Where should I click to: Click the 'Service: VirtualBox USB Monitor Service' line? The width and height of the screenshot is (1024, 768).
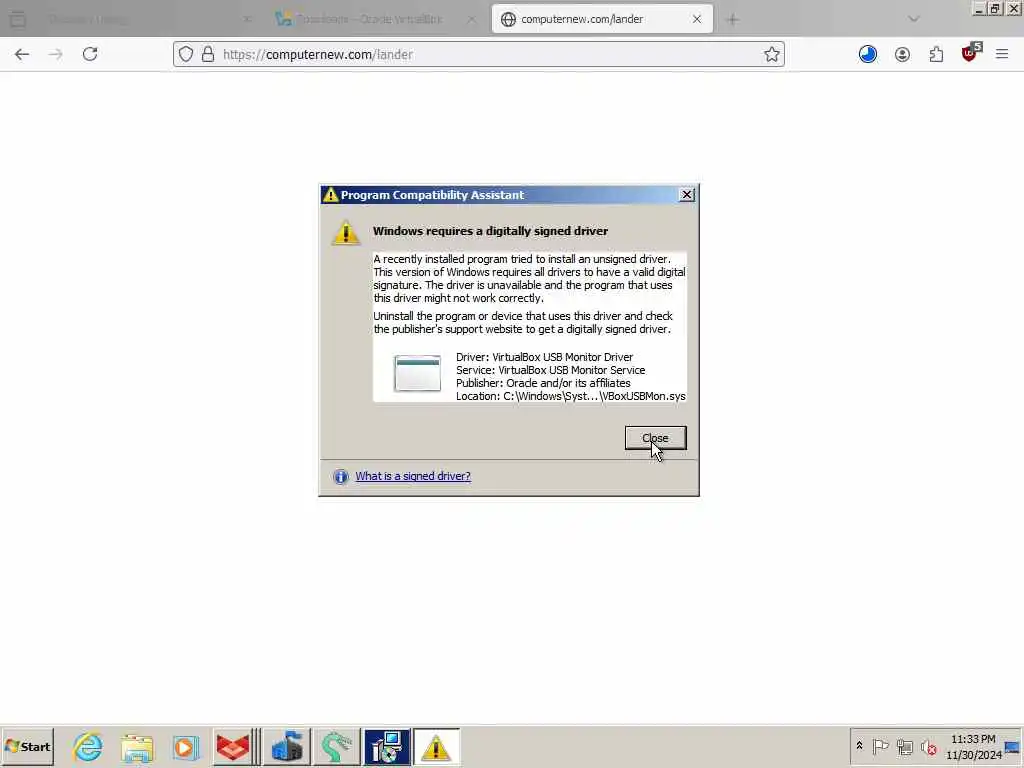click(x=551, y=370)
